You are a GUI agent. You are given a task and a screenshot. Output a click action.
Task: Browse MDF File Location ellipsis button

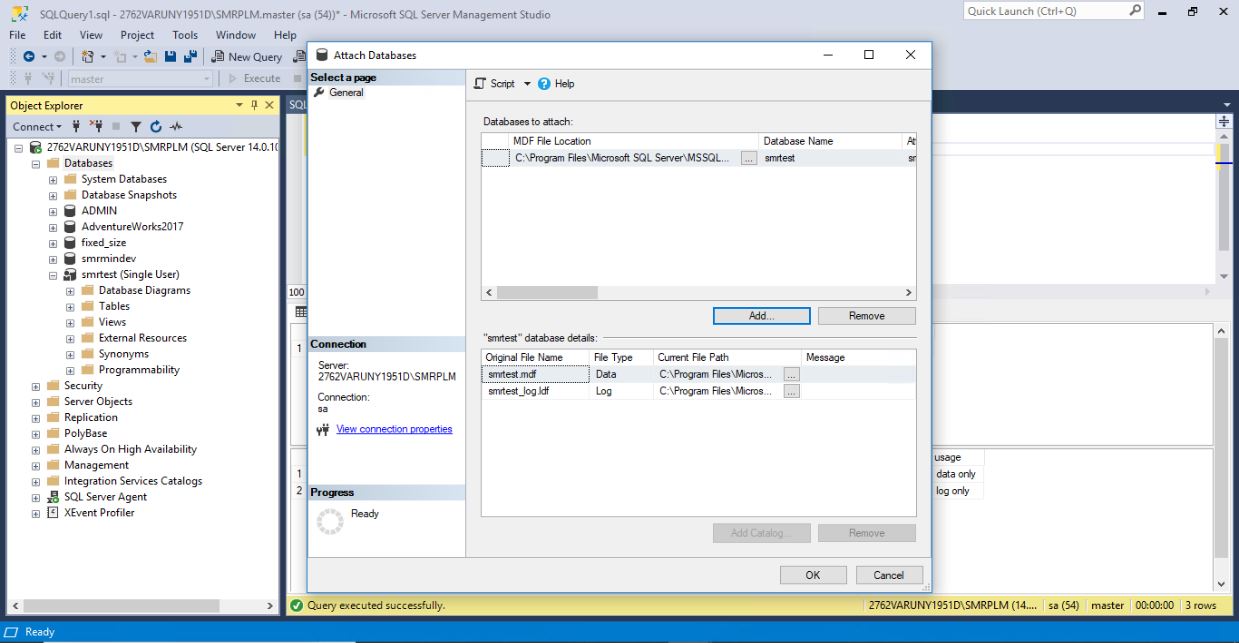coord(749,158)
